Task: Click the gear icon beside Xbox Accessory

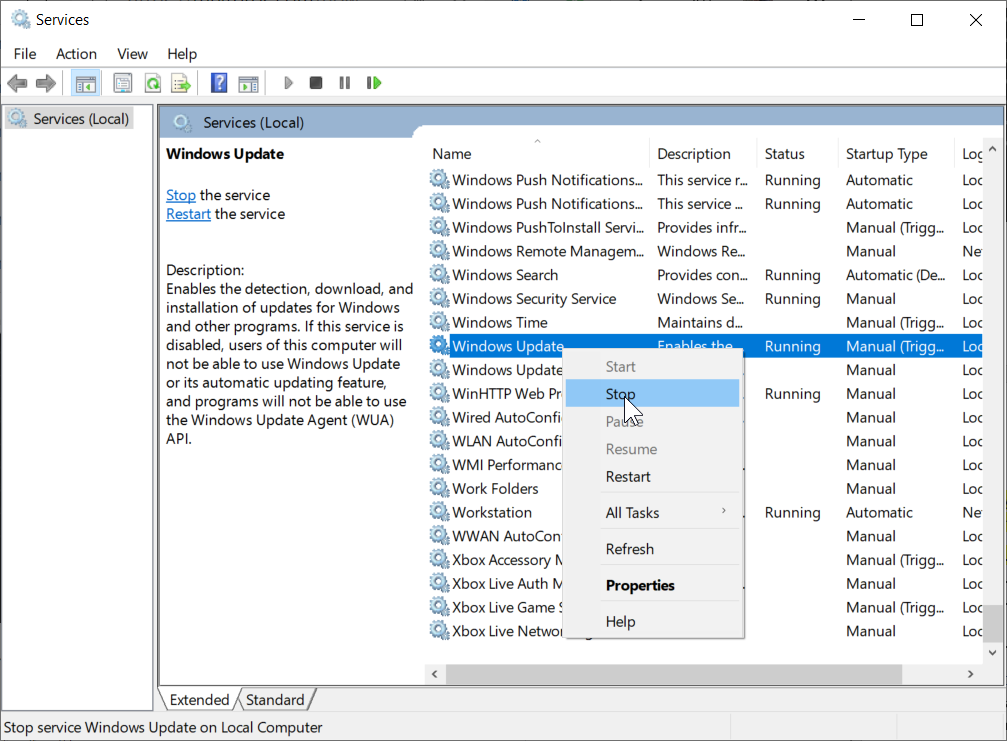Action: (439, 559)
